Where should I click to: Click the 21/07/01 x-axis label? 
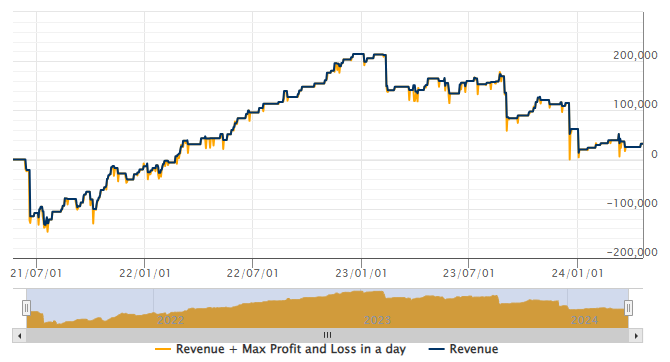[x=36, y=273]
